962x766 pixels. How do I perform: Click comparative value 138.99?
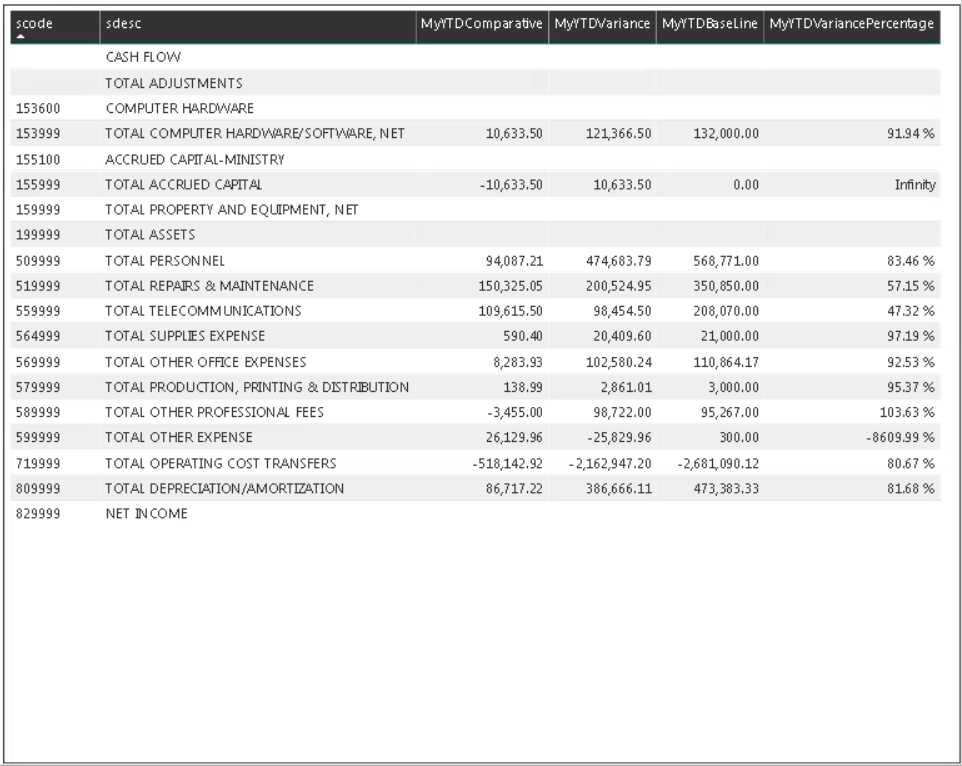[x=522, y=387]
